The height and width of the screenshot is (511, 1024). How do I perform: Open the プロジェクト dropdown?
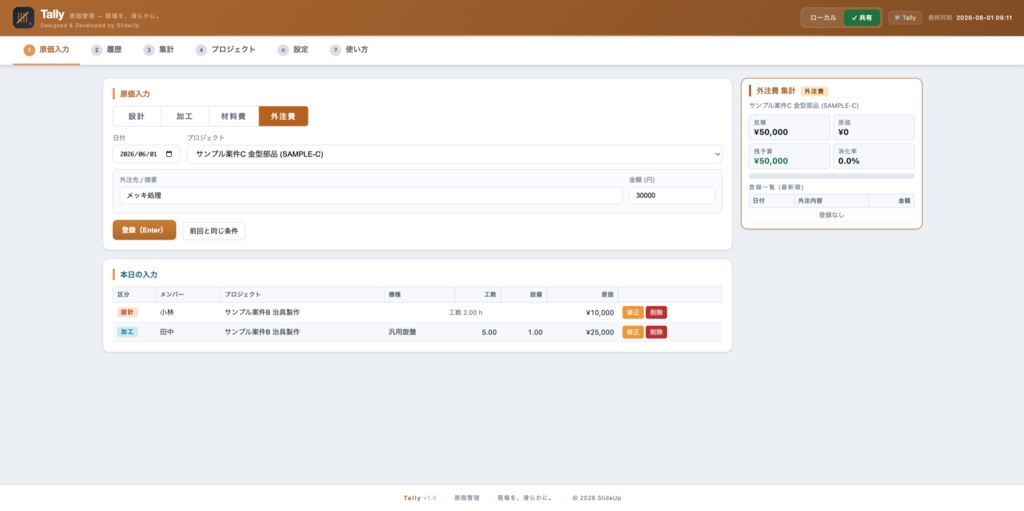point(455,154)
